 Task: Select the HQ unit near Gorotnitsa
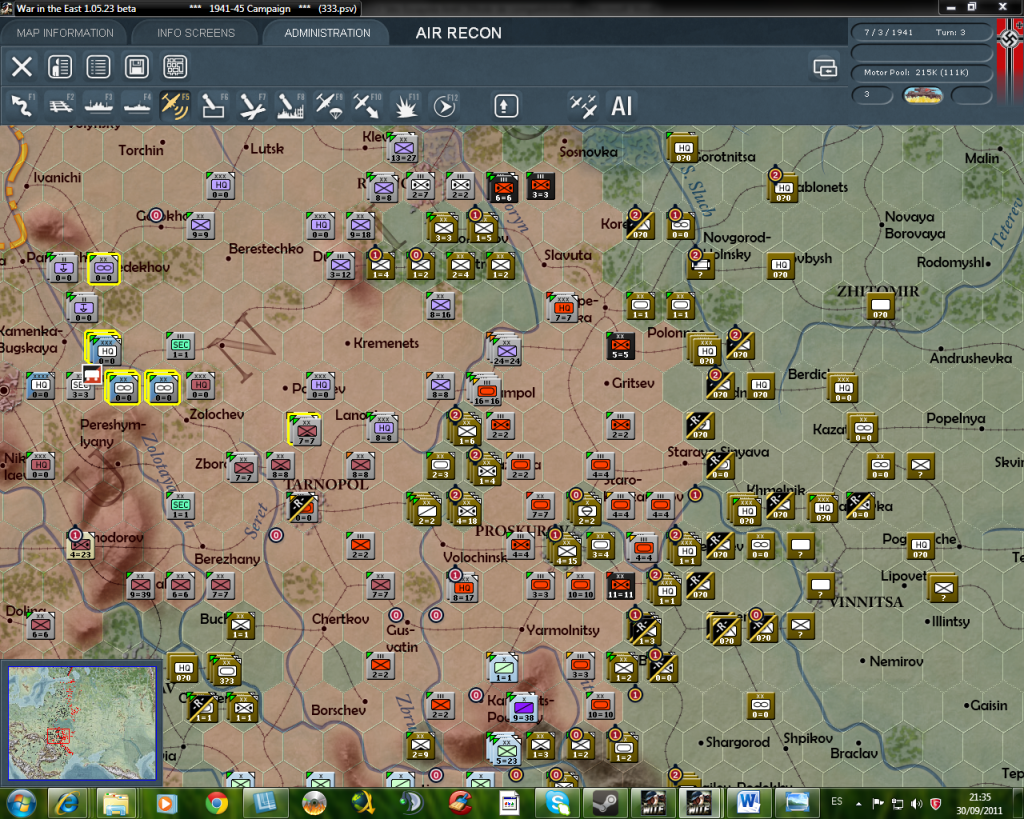(683, 149)
